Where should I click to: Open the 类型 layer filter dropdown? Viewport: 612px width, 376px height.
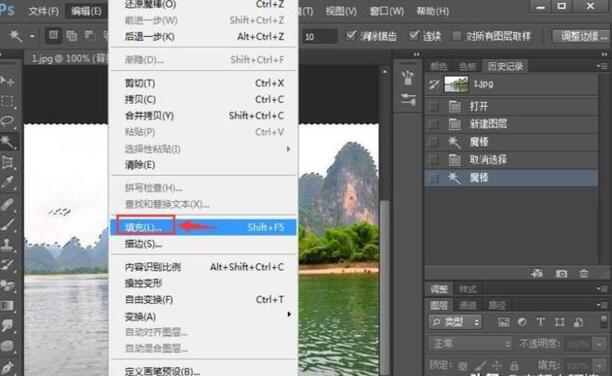tap(455, 322)
